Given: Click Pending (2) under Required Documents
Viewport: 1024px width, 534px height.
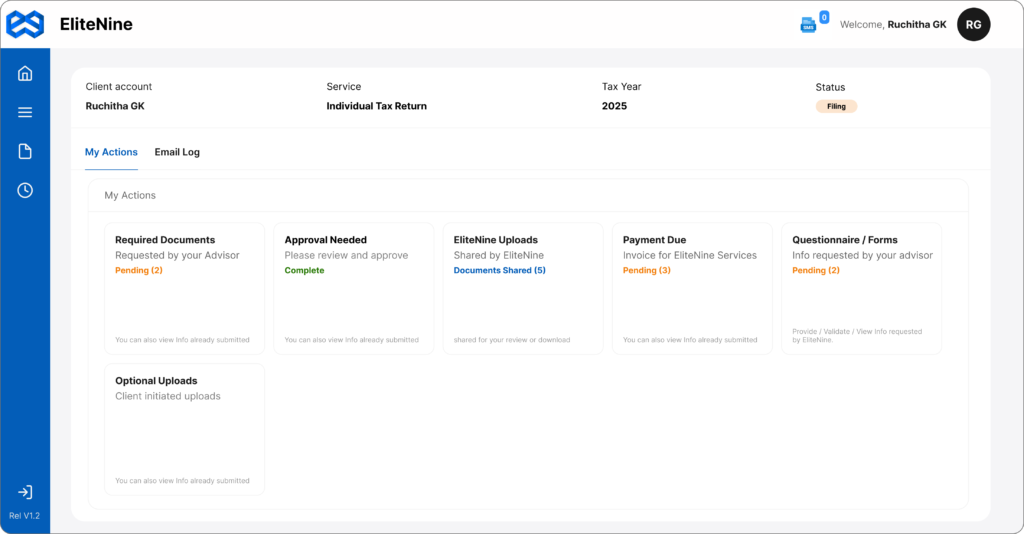Looking at the screenshot, I should [x=138, y=270].
